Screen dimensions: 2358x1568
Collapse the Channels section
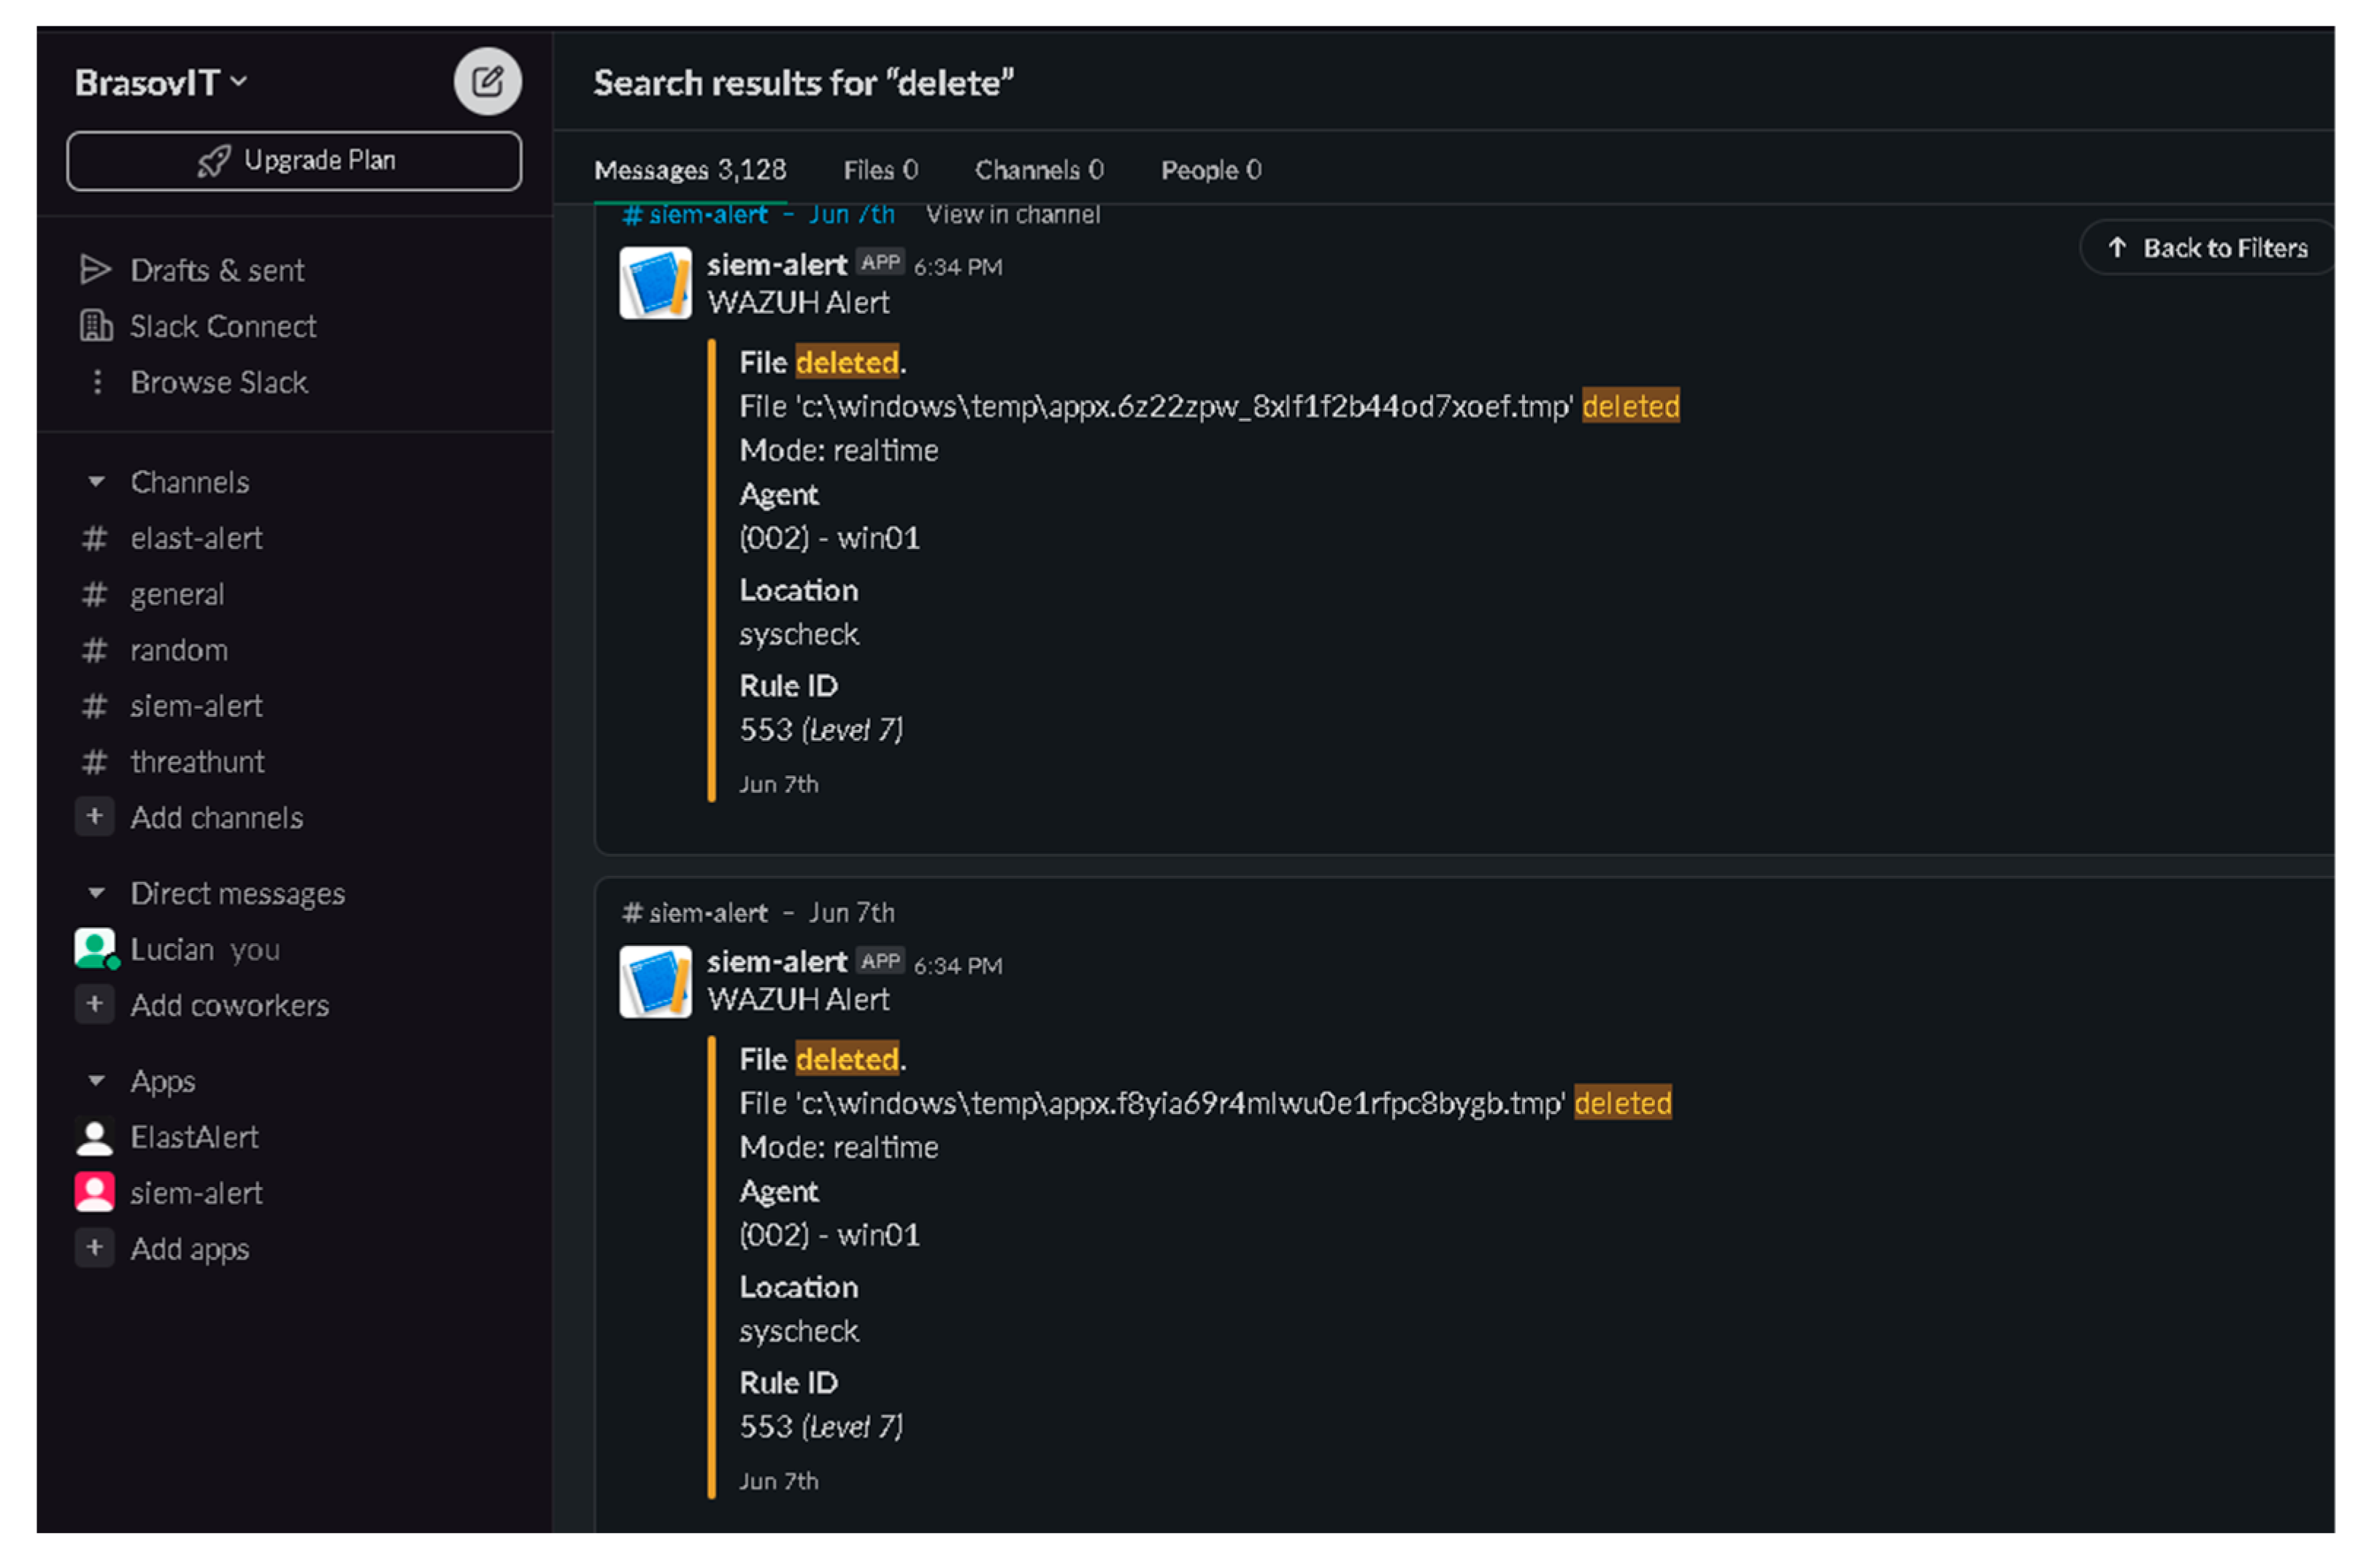point(96,482)
